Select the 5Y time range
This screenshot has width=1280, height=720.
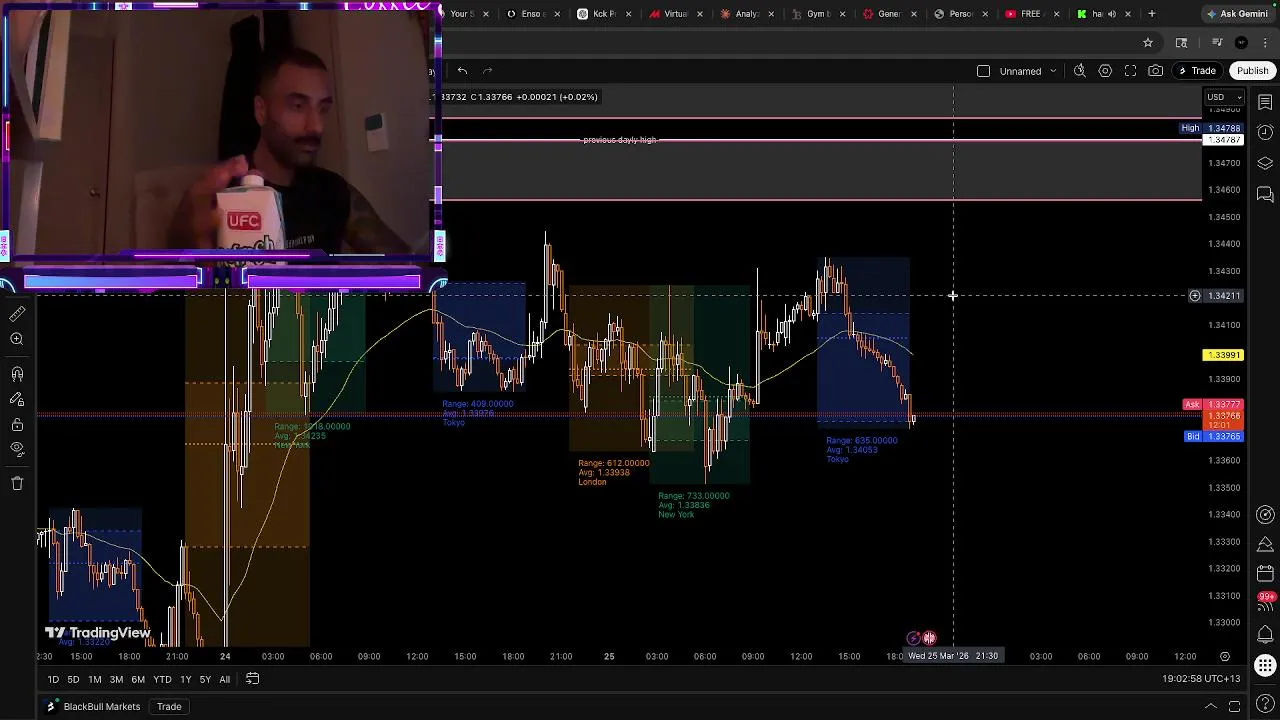pyautogui.click(x=205, y=680)
